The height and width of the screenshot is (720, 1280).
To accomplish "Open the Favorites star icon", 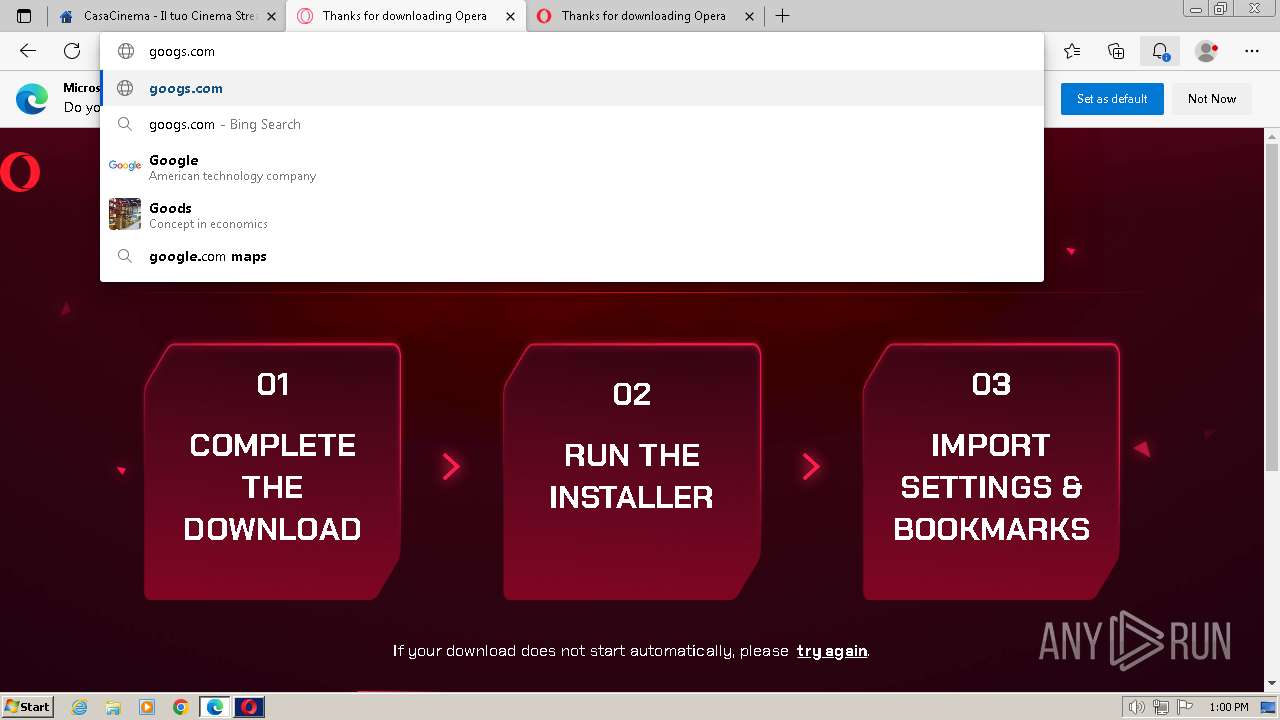I will [1072, 51].
